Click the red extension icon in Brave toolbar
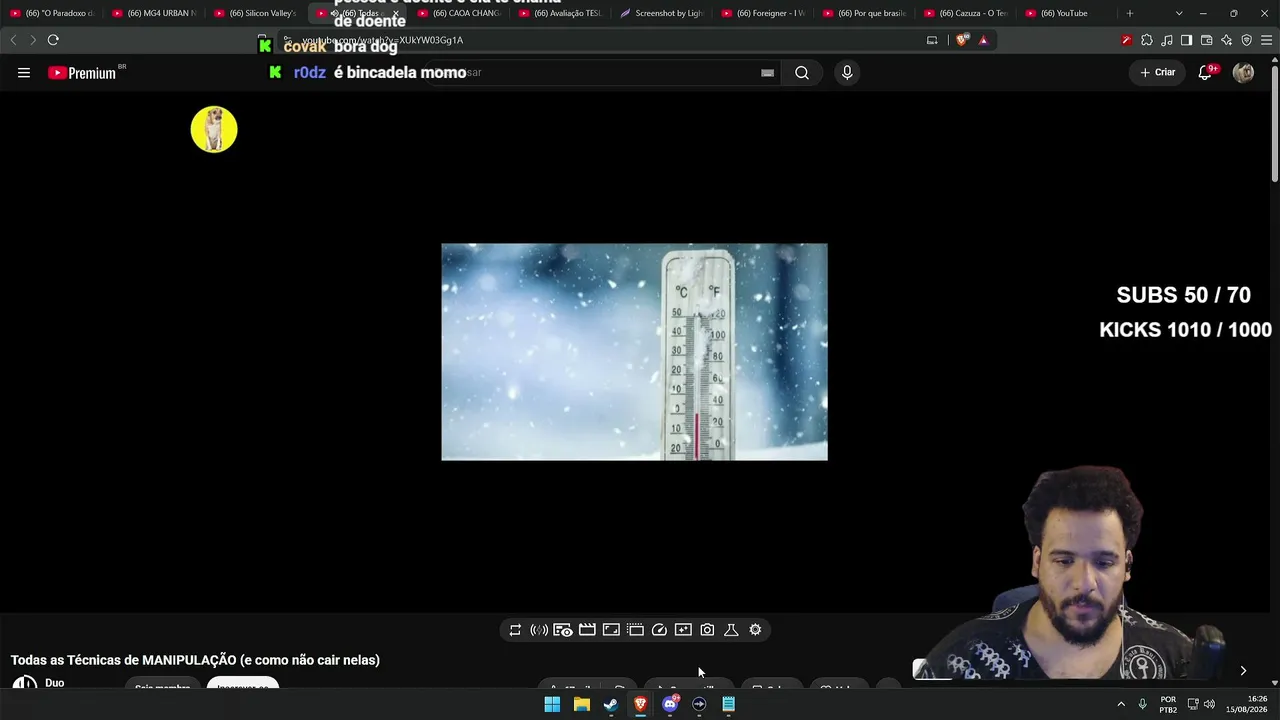Screen dimensions: 1280x720 [x=1126, y=40]
